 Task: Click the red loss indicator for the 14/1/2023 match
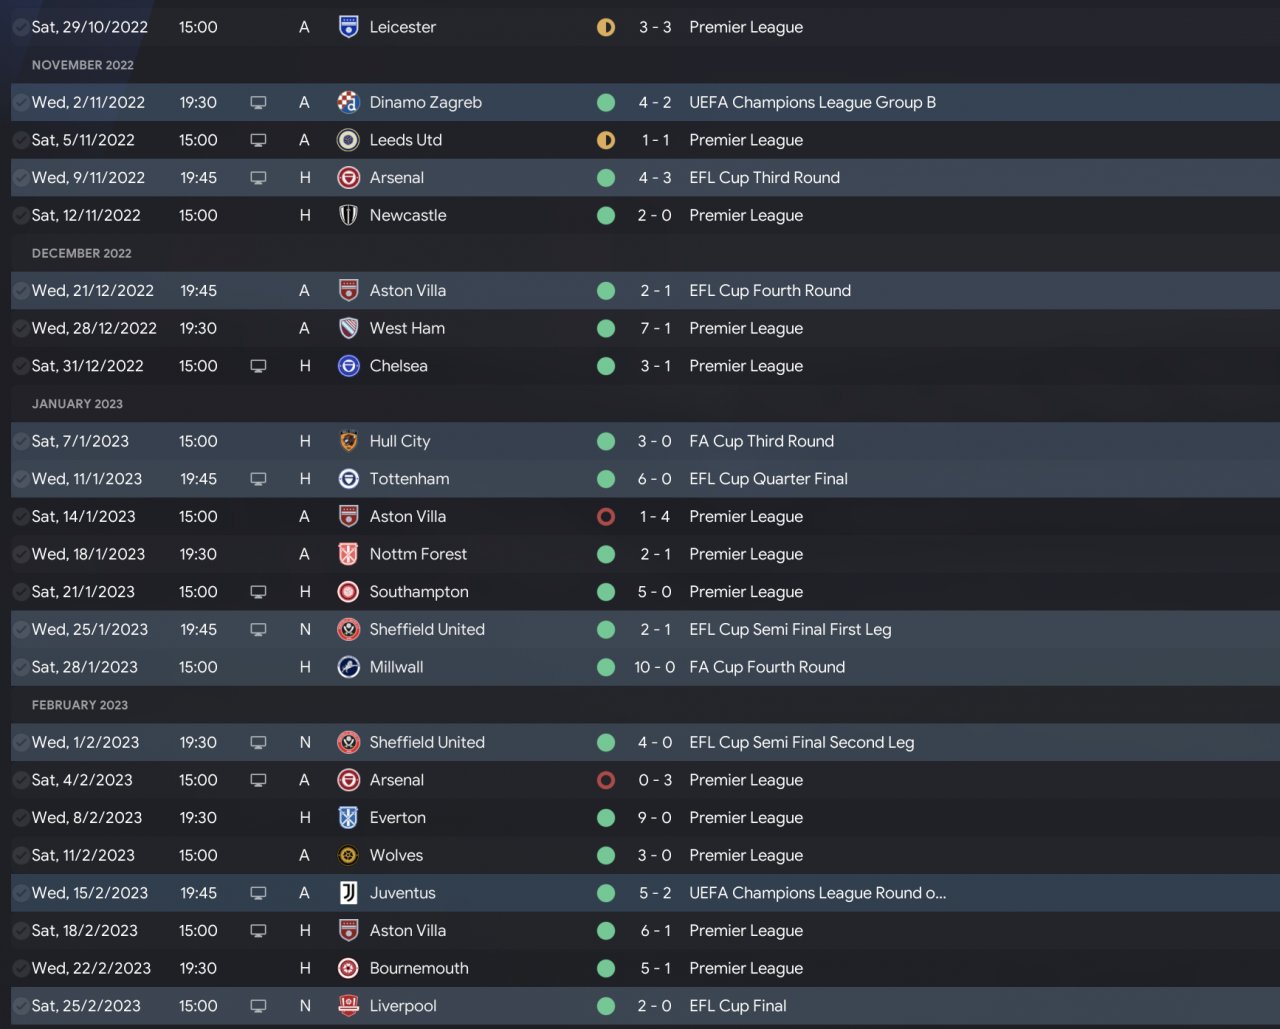pos(606,517)
